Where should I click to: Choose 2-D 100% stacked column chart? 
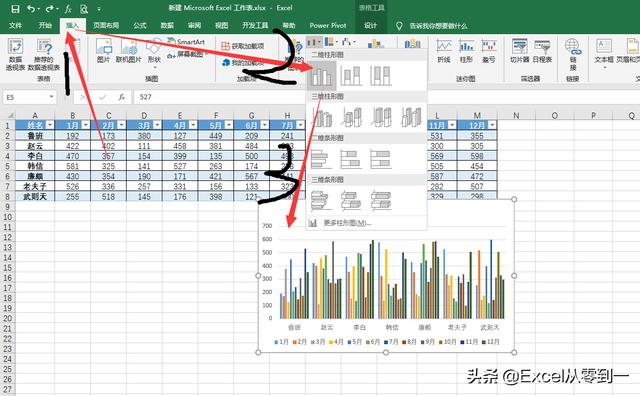click(x=381, y=76)
